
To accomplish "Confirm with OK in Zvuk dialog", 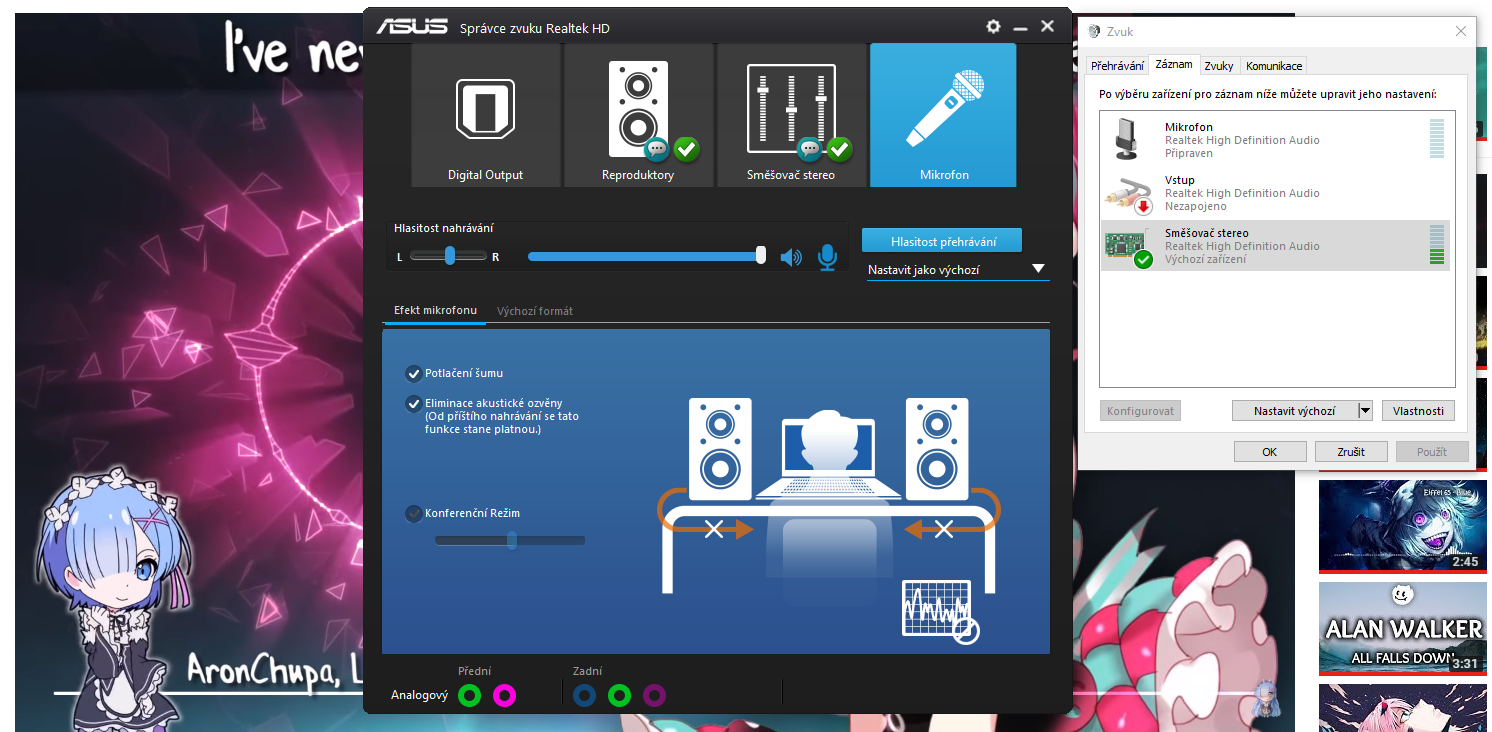I will tap(1270, 452).
